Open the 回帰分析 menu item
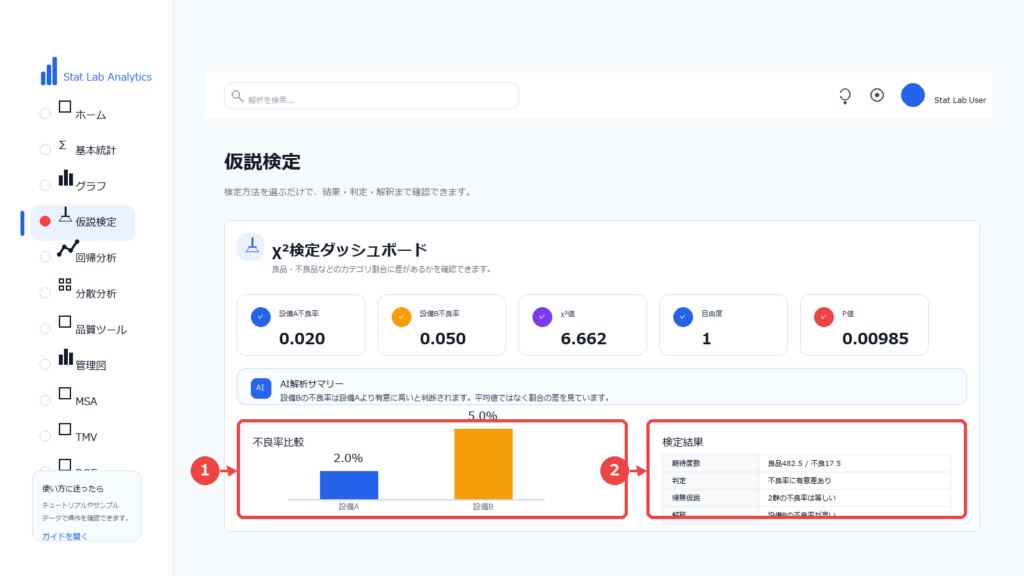Screen dimensions: 1024x576 pyautogui.click(x=95, y=259)
